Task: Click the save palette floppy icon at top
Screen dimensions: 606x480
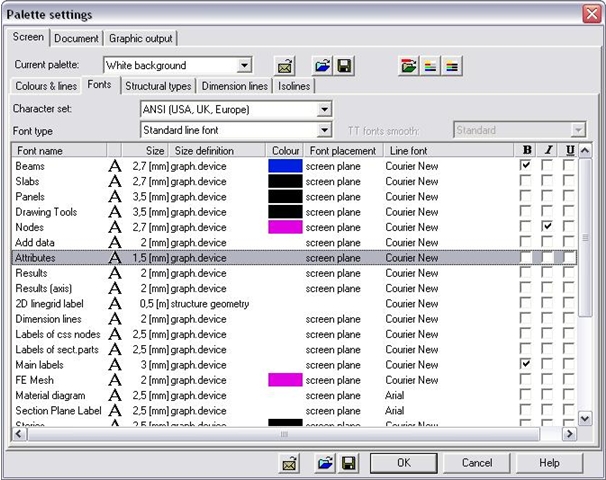Action: point(344,66)
